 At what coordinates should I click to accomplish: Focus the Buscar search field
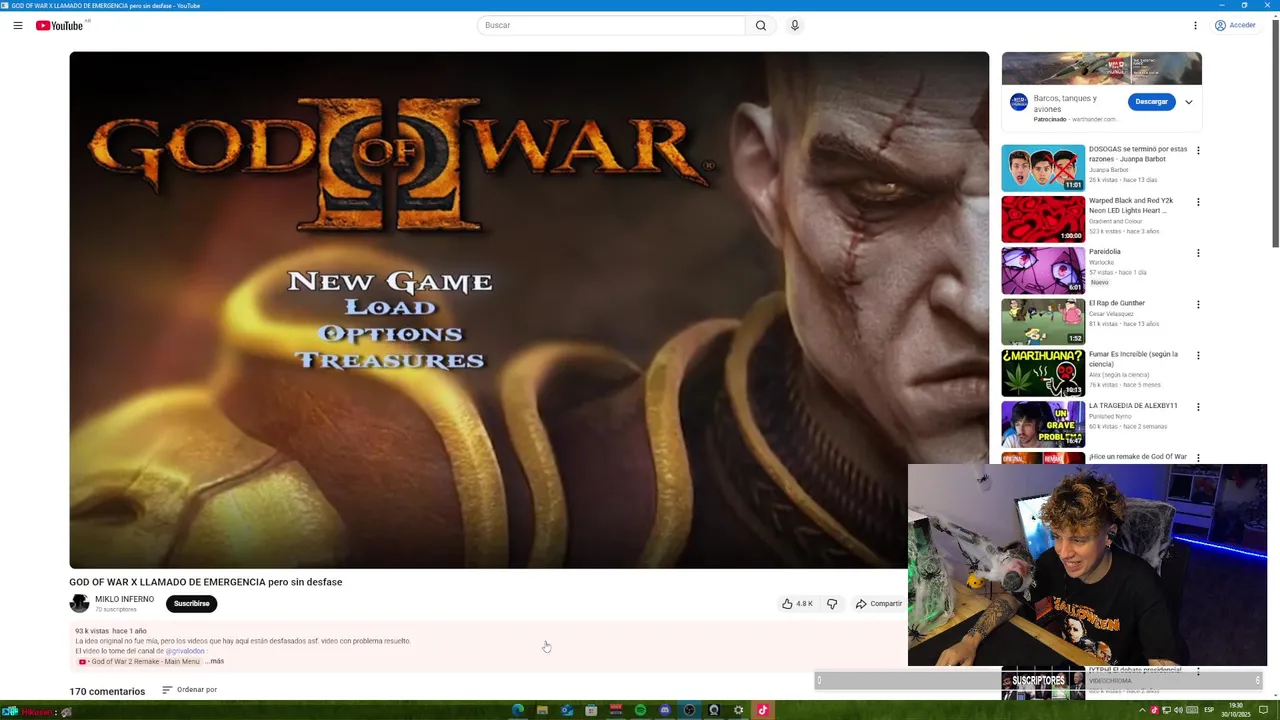pyautogui.click(x=611, y=25)
